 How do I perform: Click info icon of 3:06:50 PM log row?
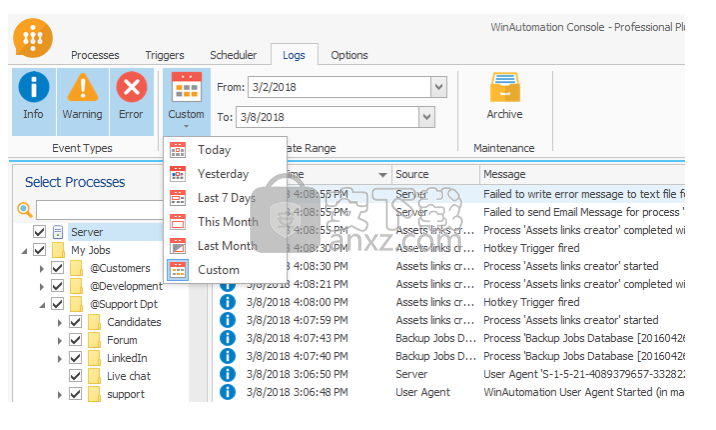(227, 374)
